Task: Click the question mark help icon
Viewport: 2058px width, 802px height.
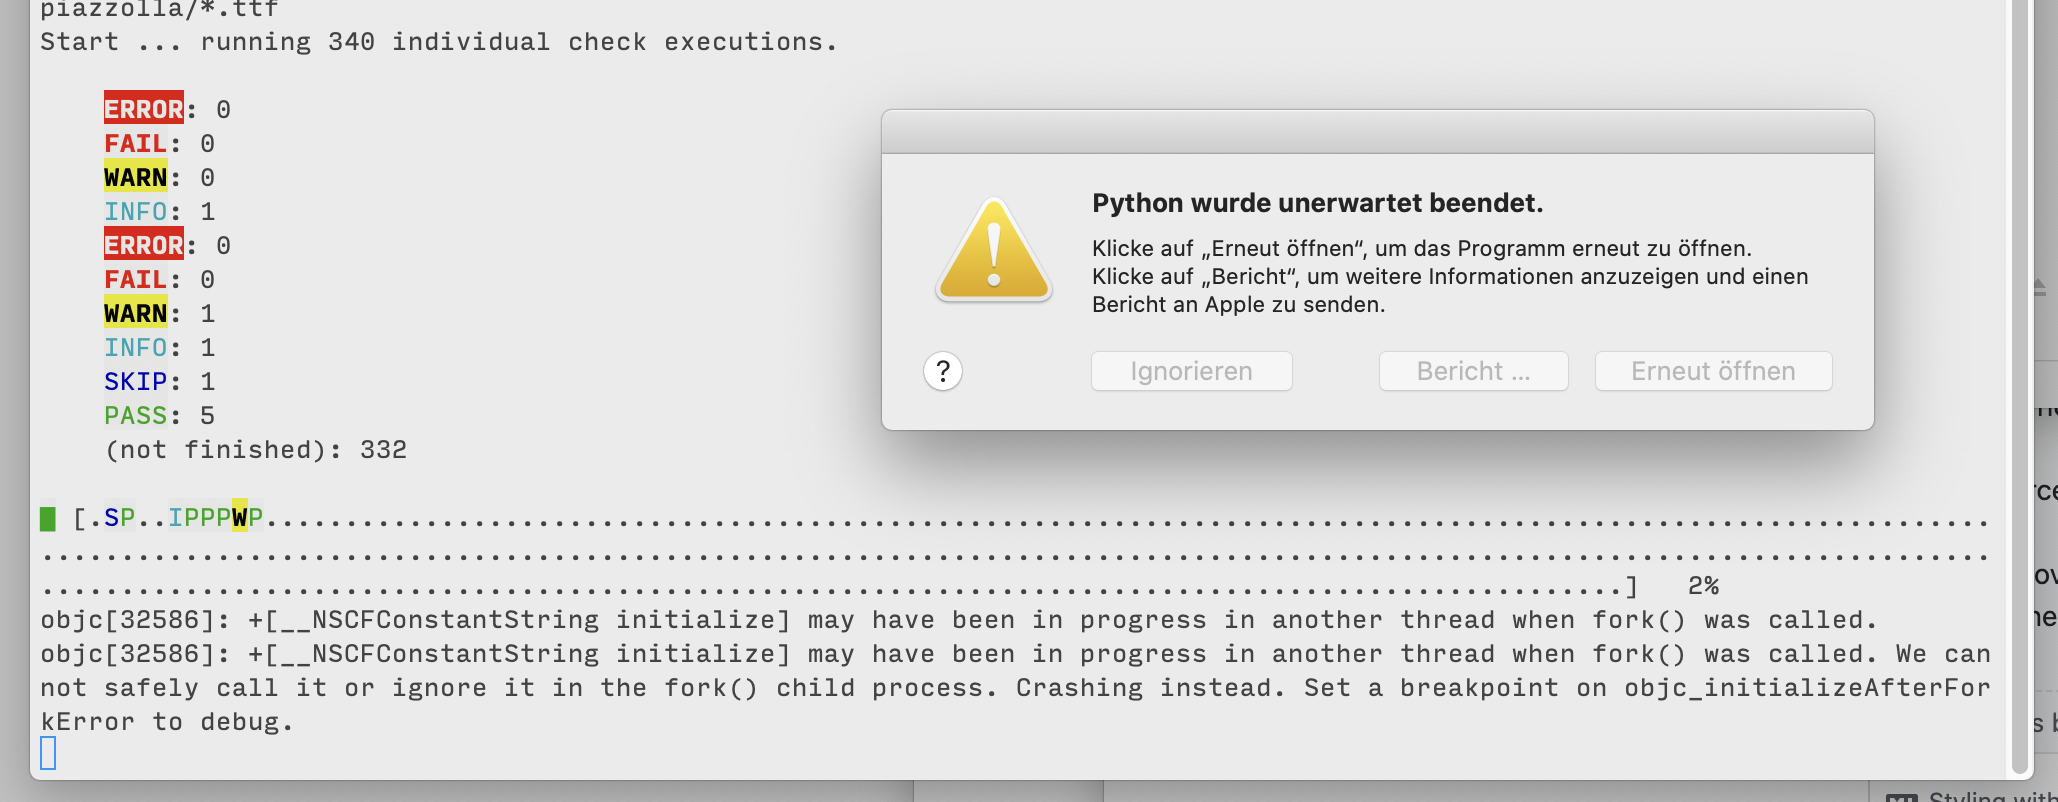Action: click(941, 371)
